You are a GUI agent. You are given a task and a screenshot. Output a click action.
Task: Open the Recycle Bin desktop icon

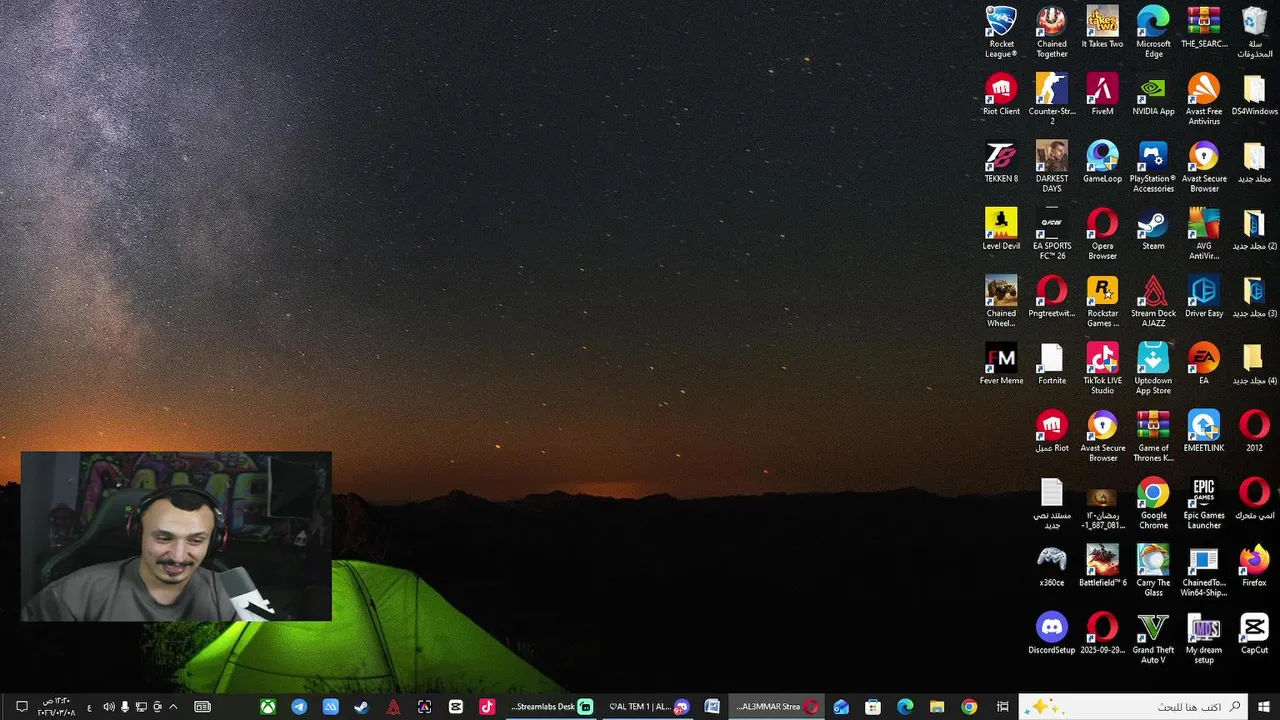[1255, 31]
